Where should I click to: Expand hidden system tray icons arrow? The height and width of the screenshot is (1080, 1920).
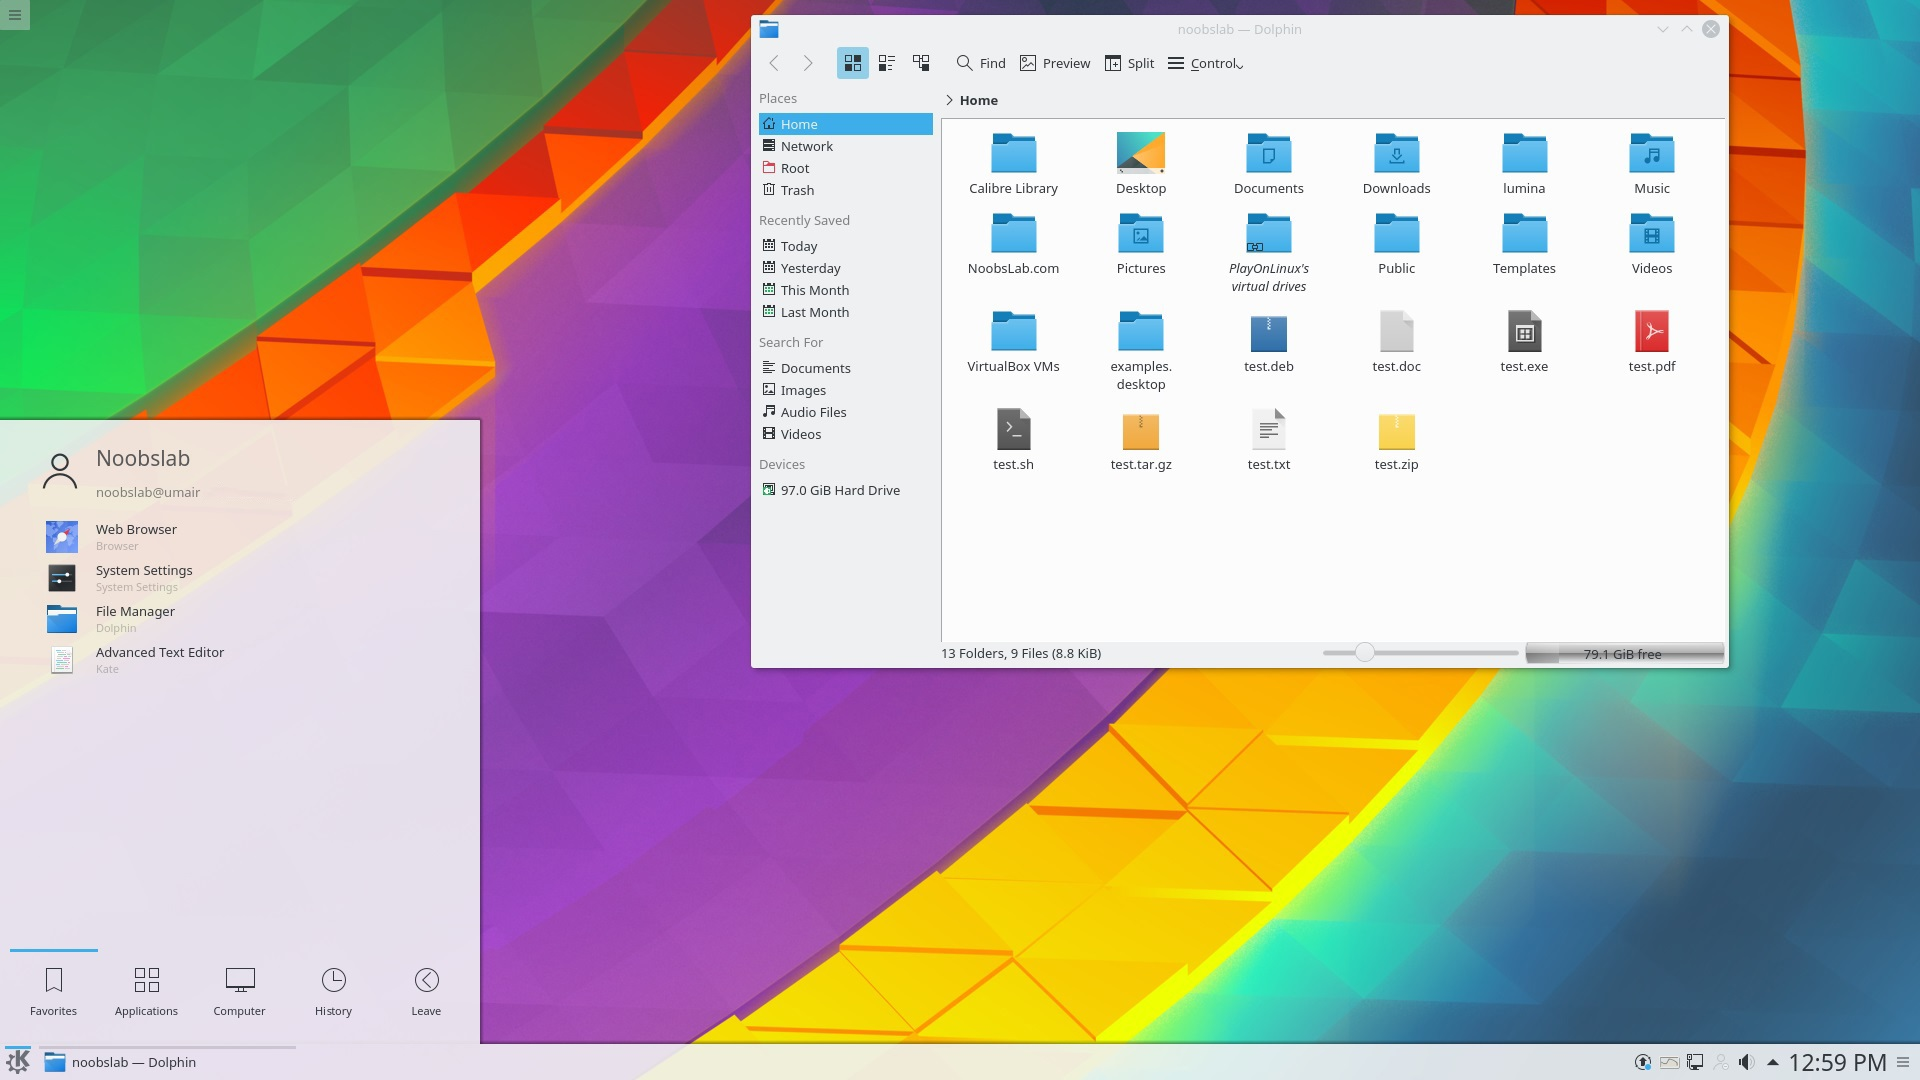pos(1772,1062)
